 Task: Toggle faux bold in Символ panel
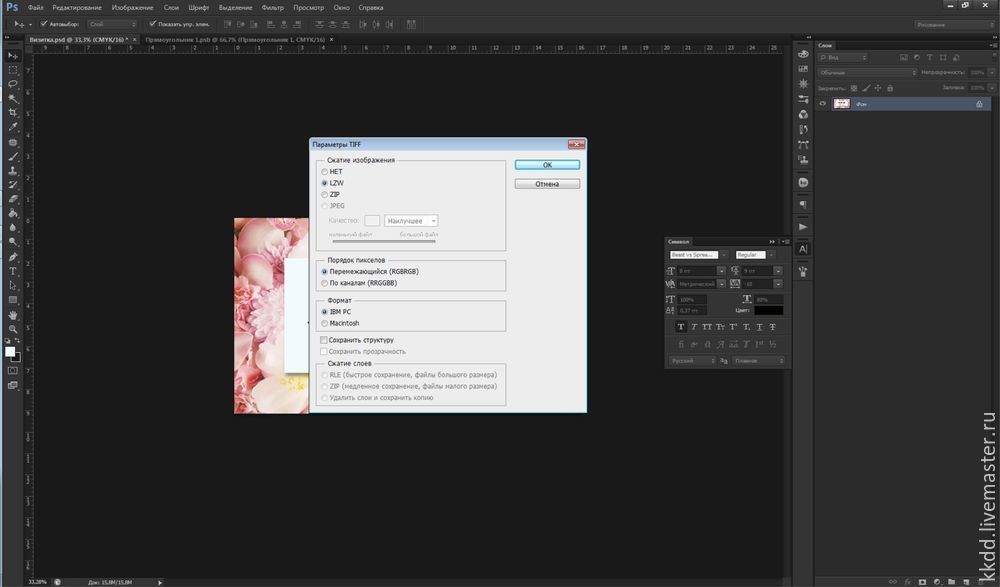(x=681, y=326)
